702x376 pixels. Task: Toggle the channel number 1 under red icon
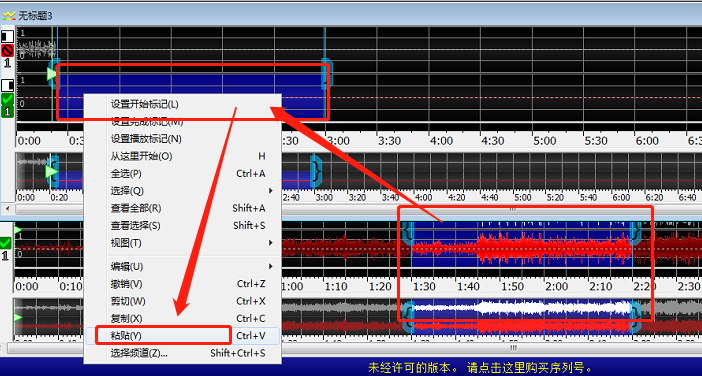pyautogui.click(x=7, y=64)
